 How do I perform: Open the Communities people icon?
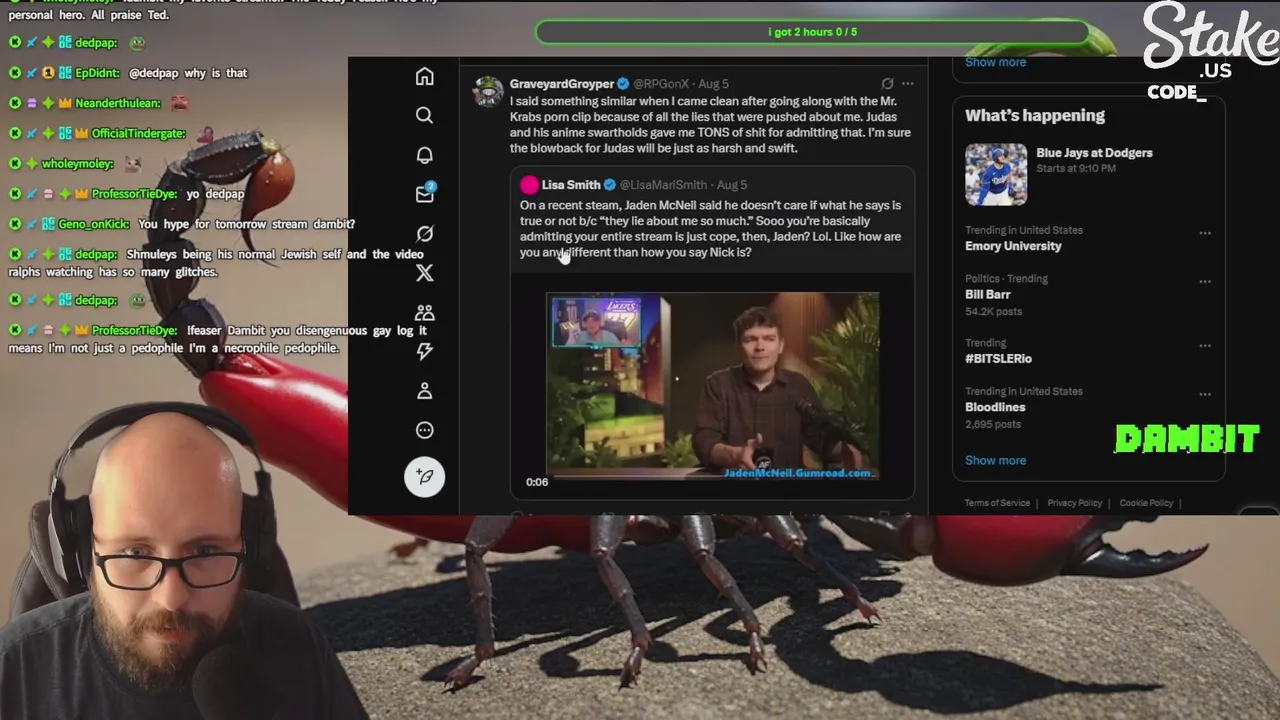click(x=425, y=312)
